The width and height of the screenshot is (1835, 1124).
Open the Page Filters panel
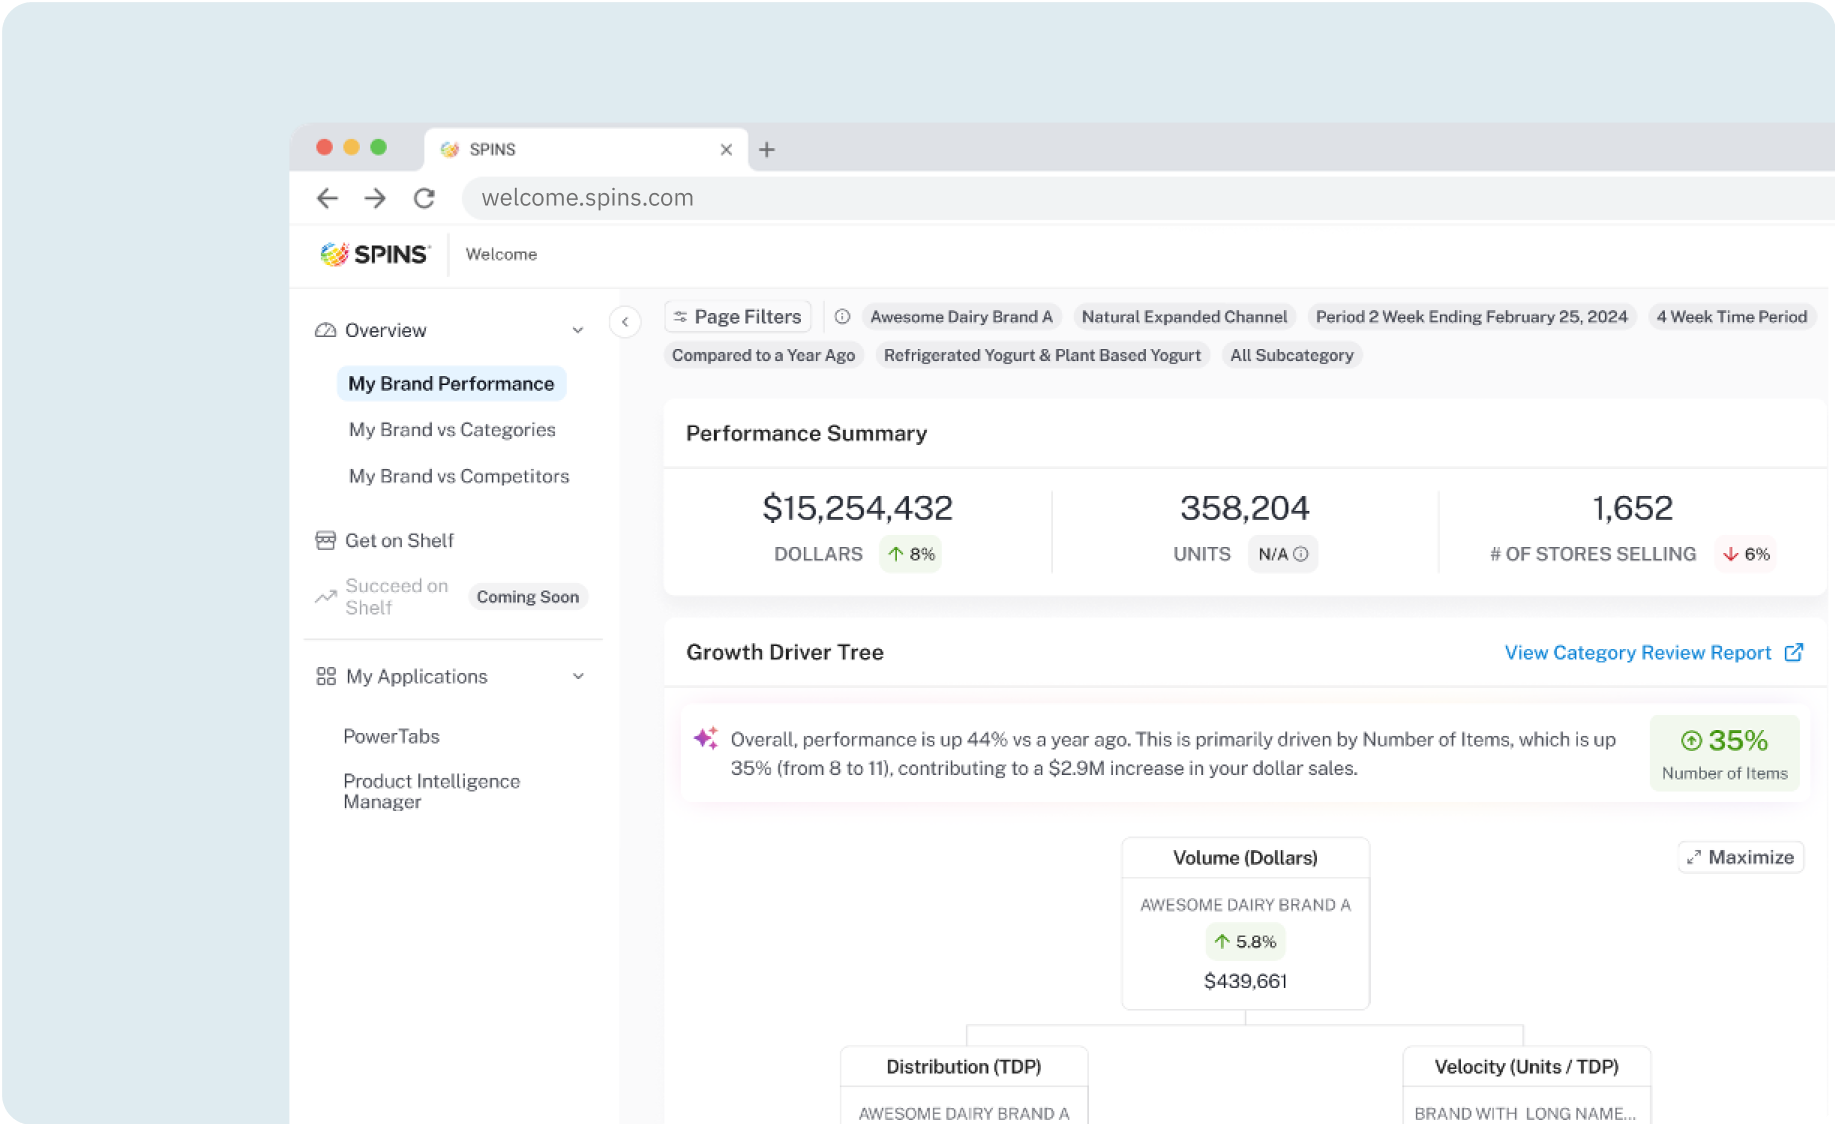click(738, 317)
